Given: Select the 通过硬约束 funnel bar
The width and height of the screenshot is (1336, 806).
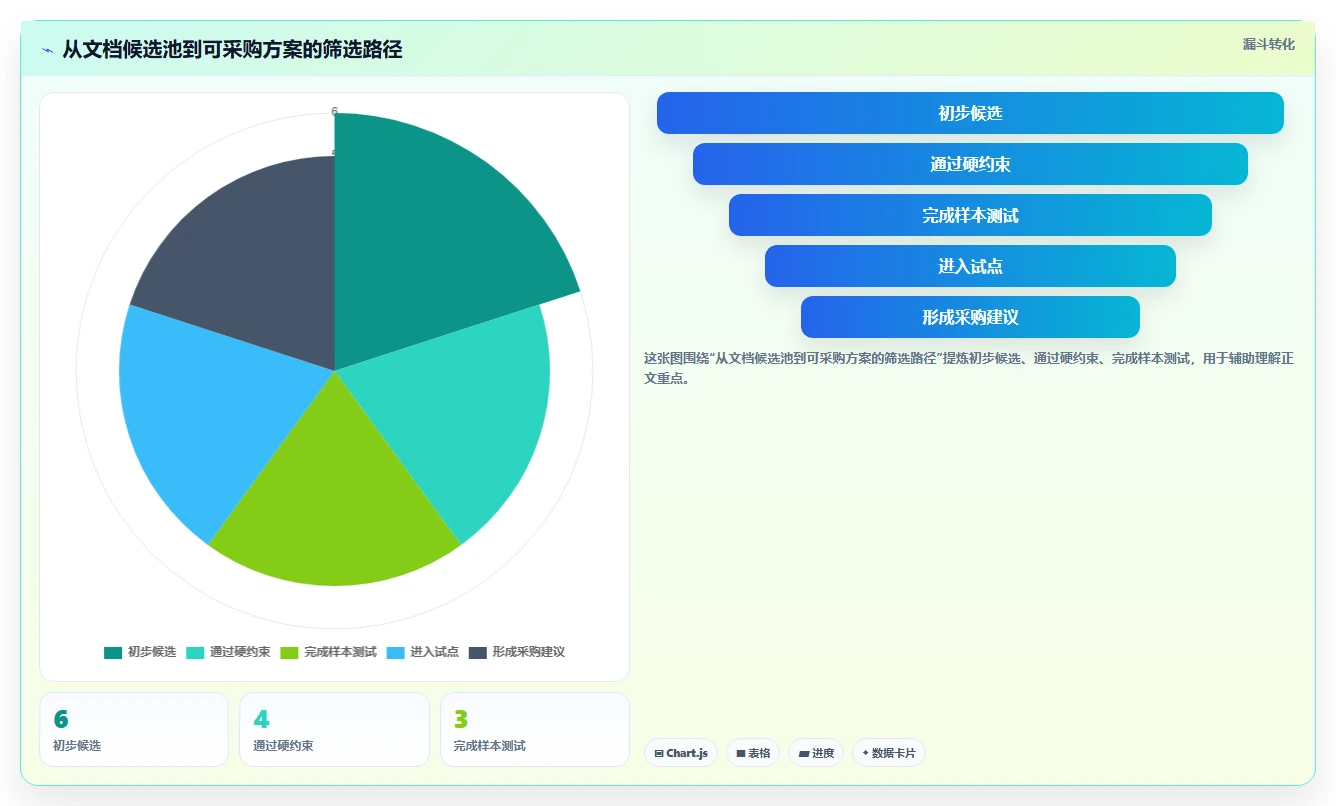Looking at the screenshot, I should point(970,164).
